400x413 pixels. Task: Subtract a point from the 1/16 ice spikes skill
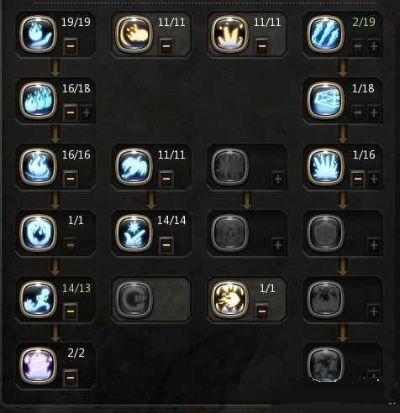(358, 179)
